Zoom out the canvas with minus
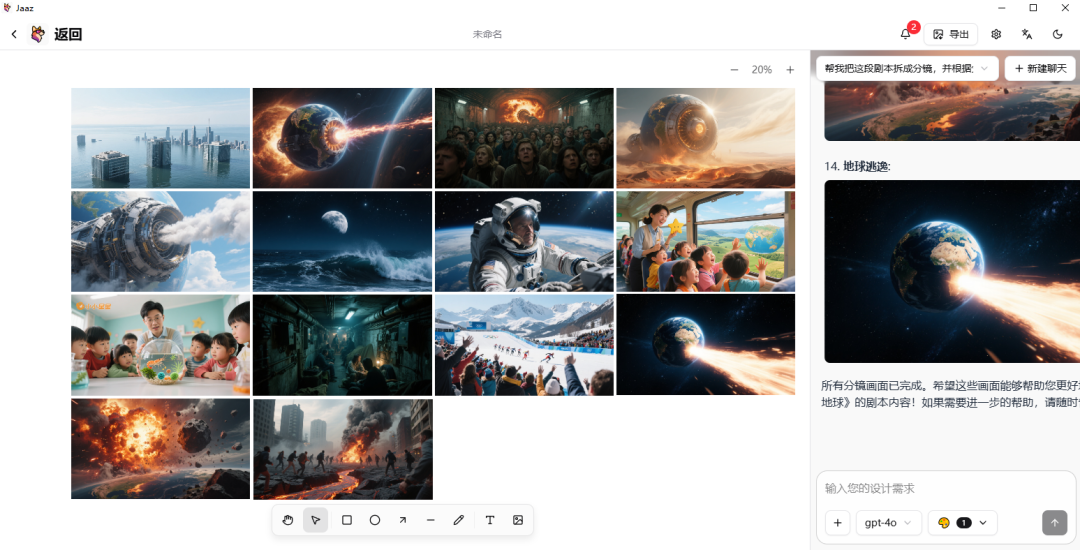 coord(734,70)
